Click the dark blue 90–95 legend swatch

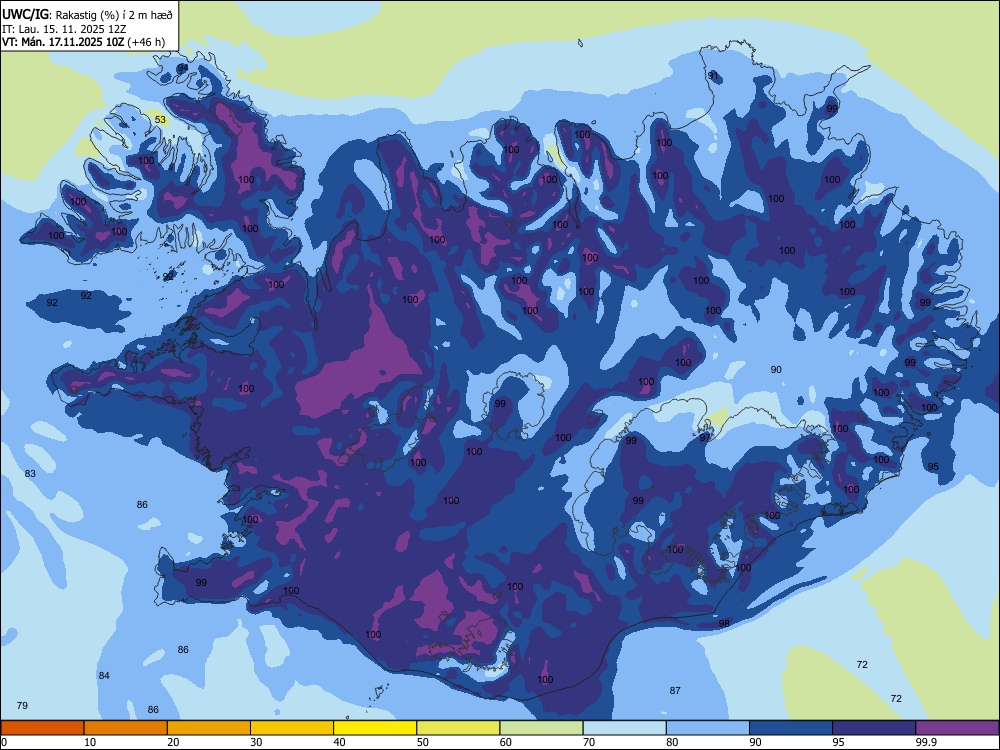[x=791, y=728]
